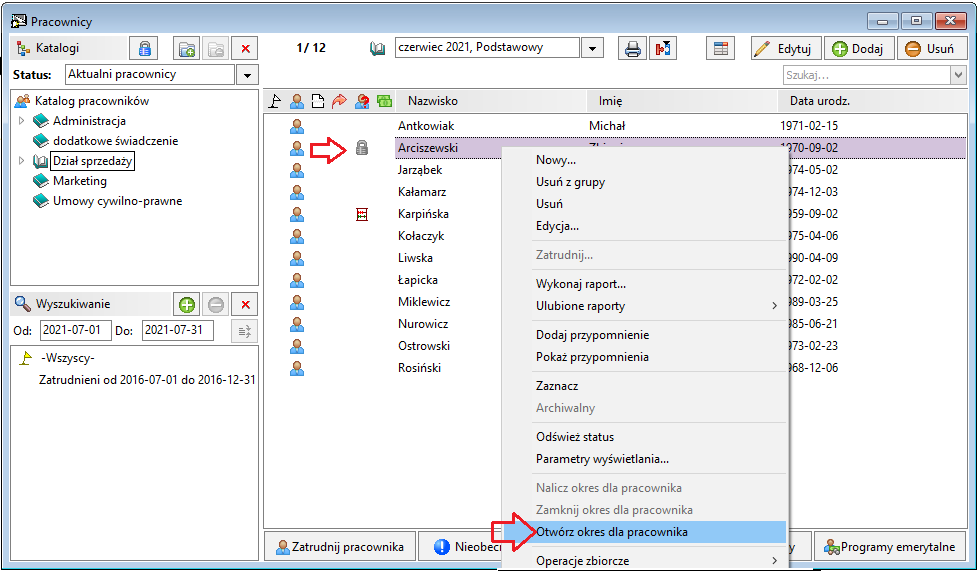Image resolution: width=980 pixels, height=575 pixels.
Task: Click the red X icon in Wyszukiwanie
Action: pos(245,304)
